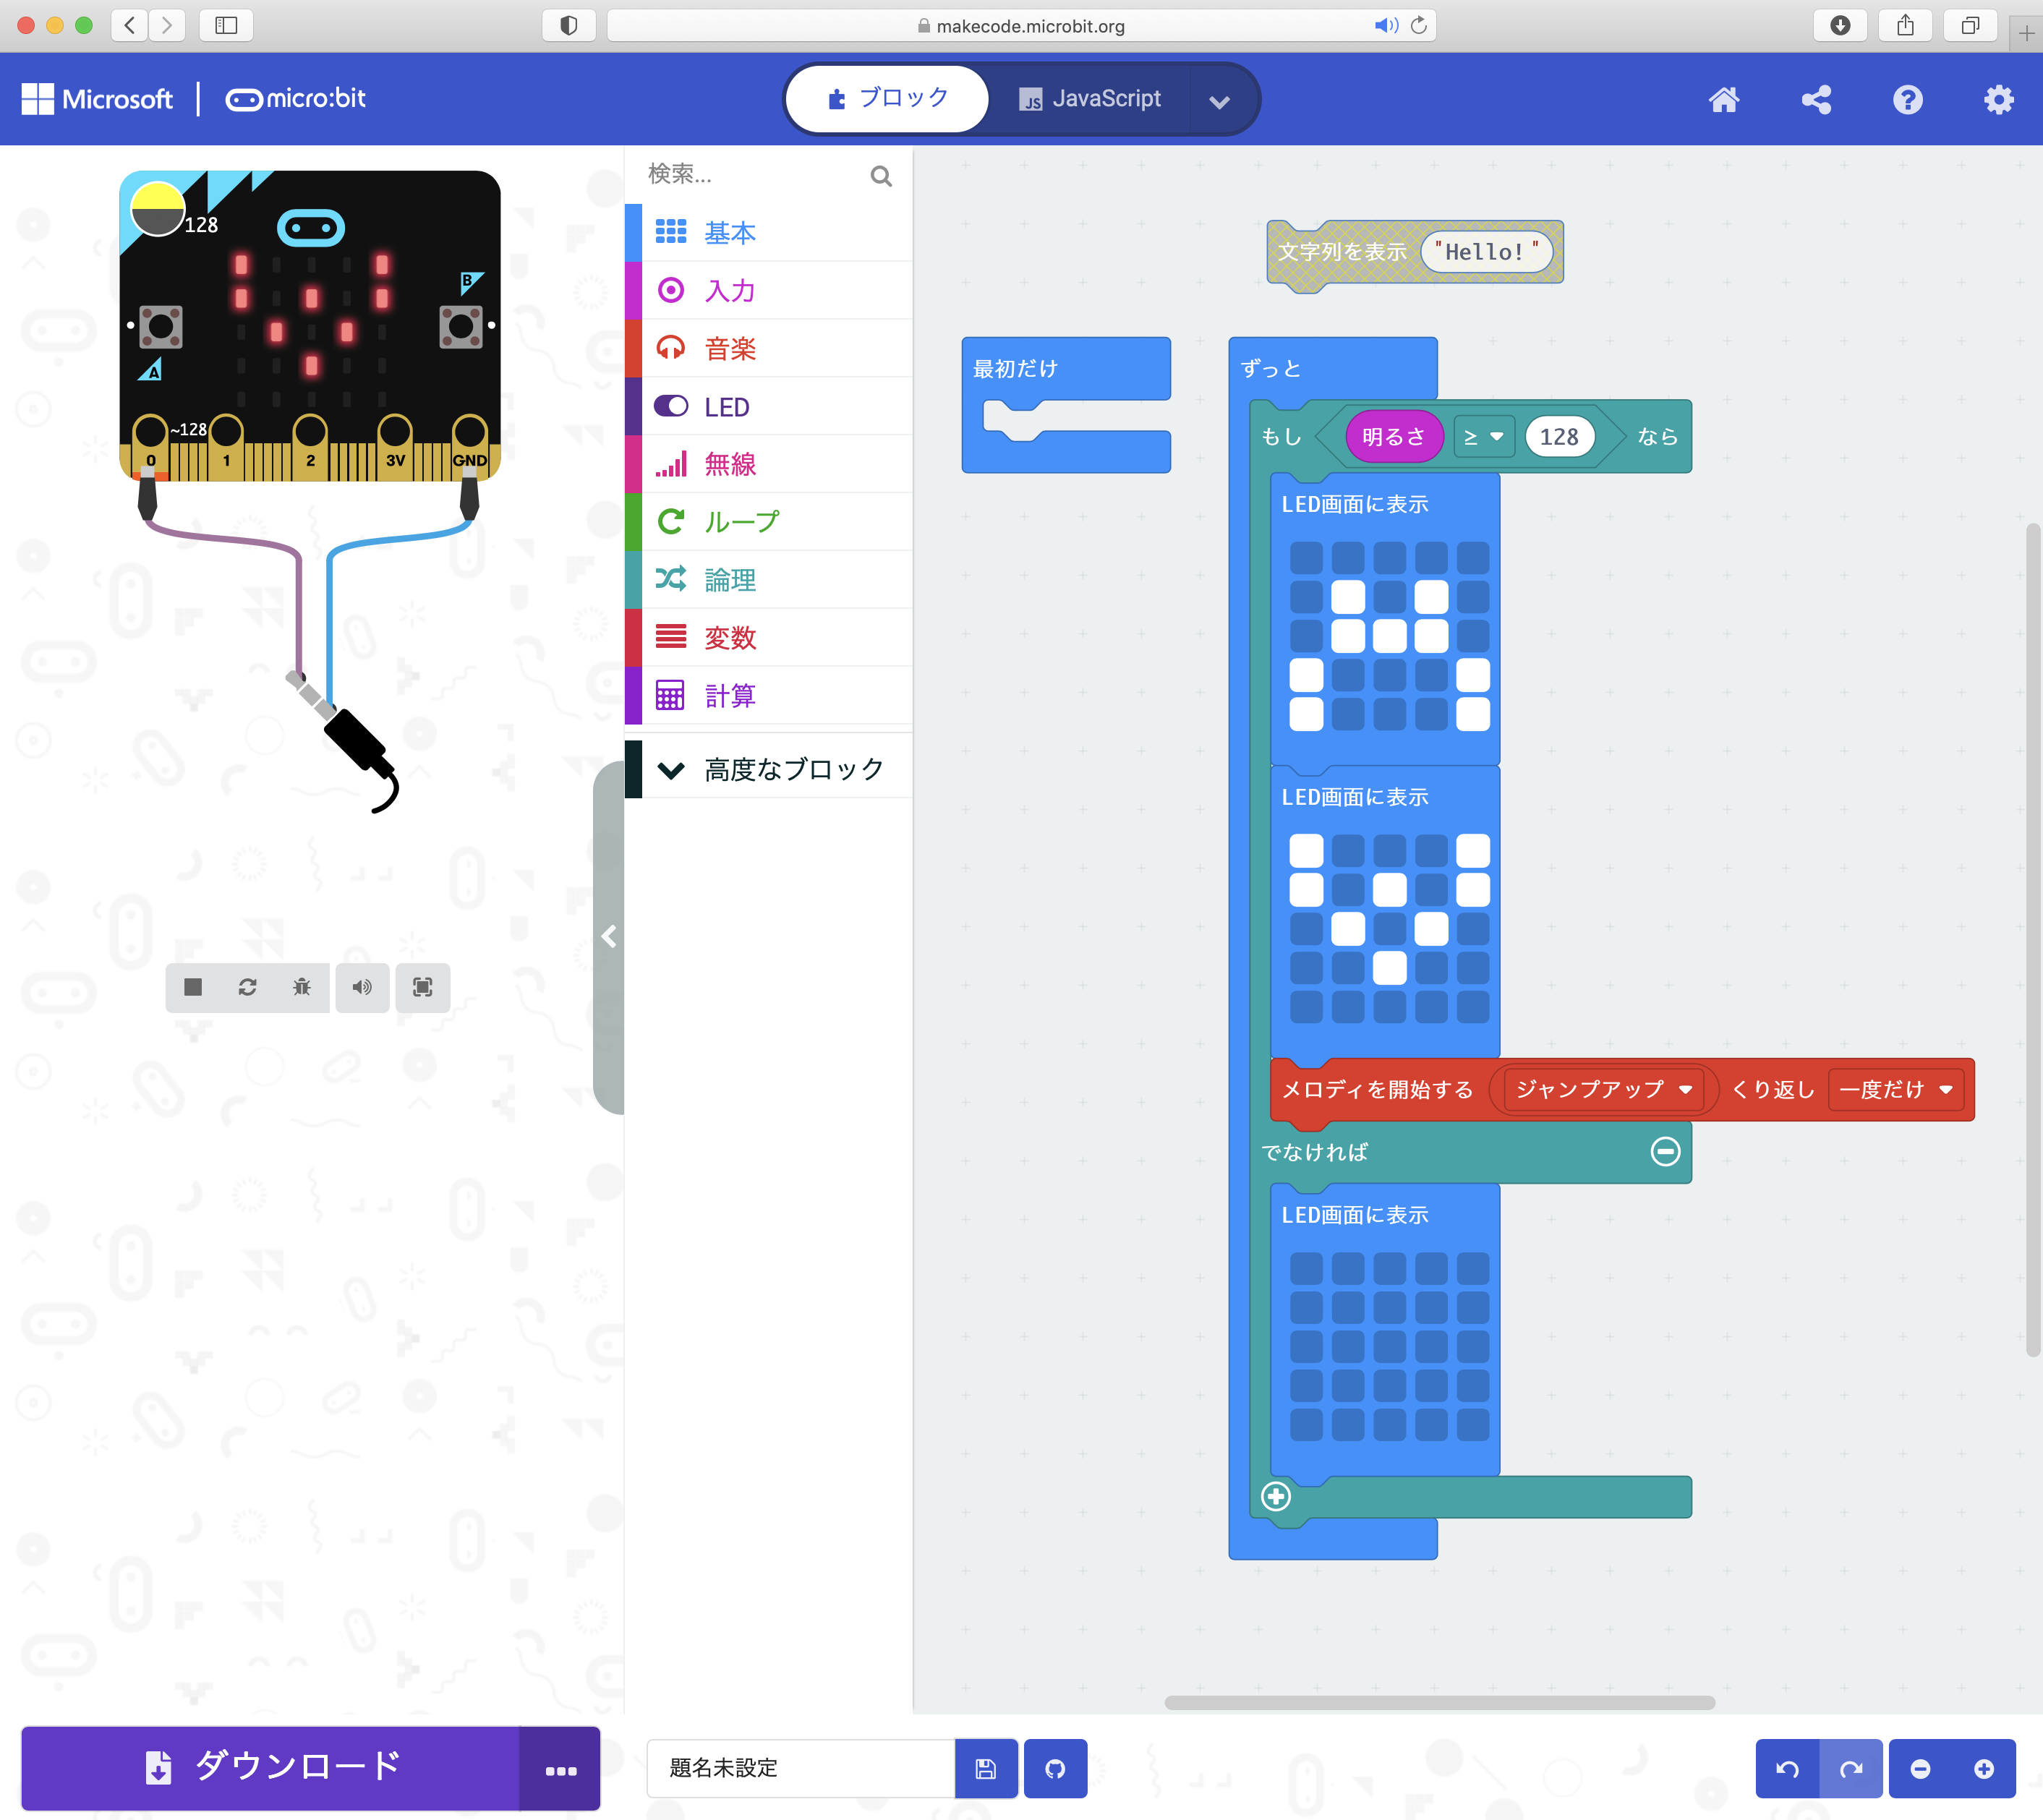Click the 検索 search input field

coord(755,175)
